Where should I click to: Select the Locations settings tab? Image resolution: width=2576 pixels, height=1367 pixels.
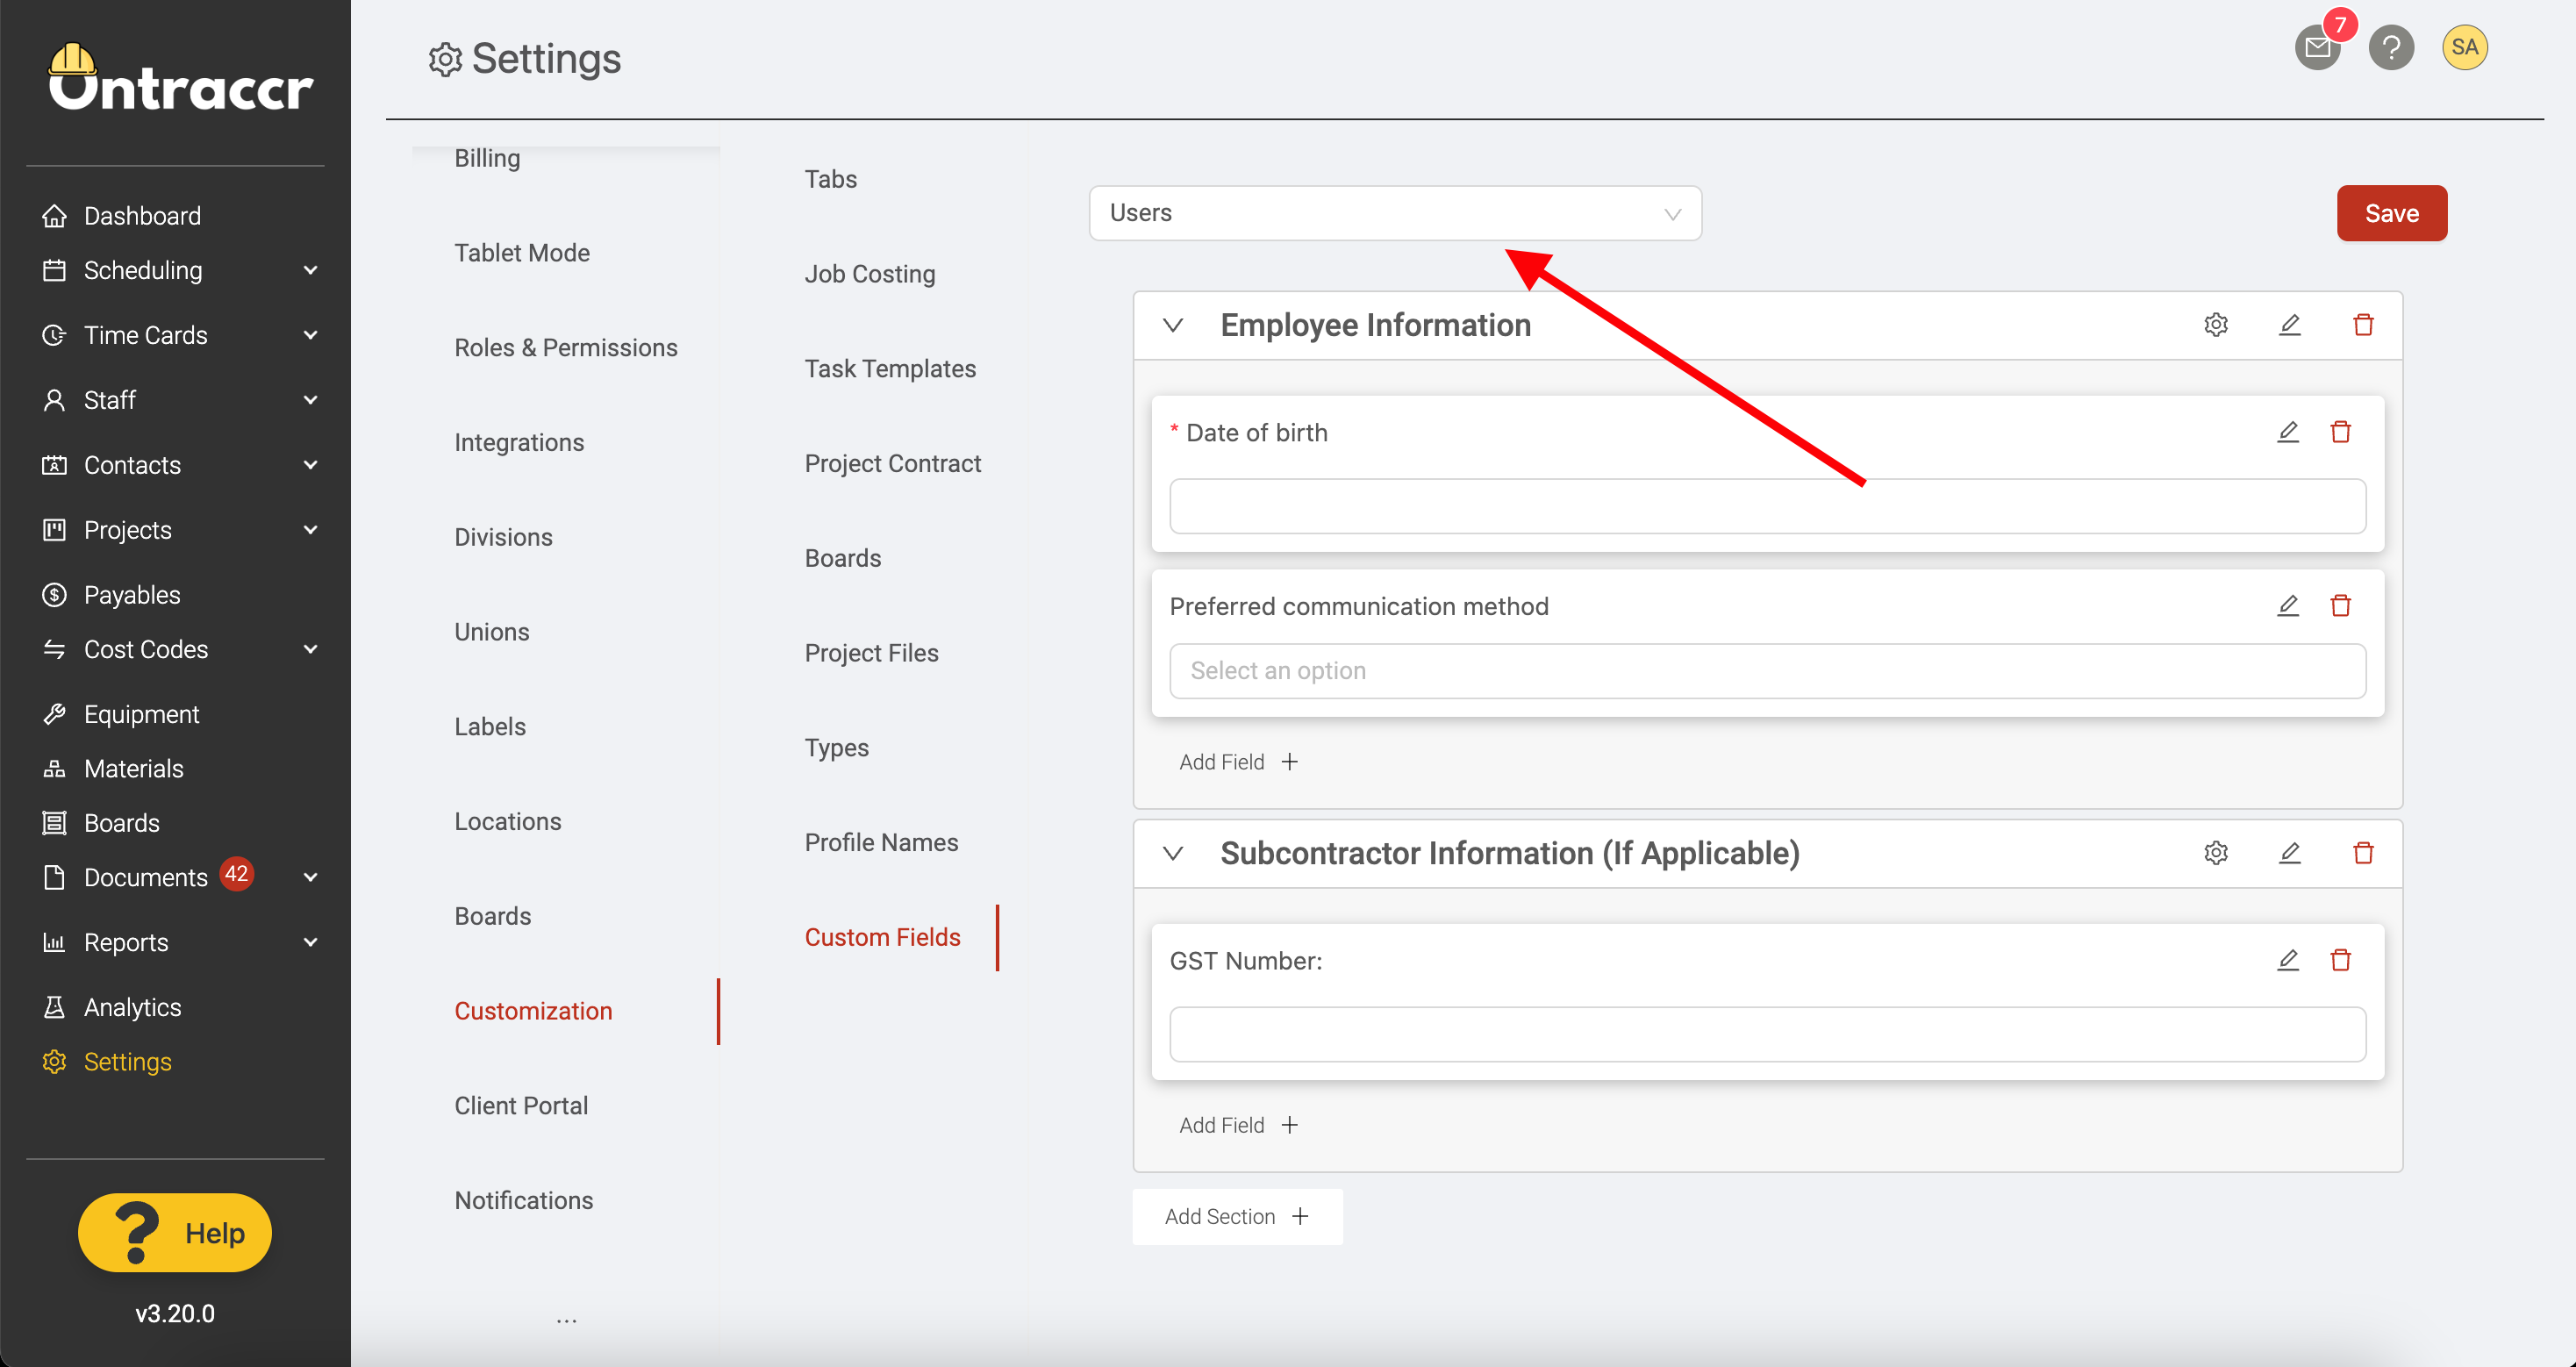tap(508, 822)
